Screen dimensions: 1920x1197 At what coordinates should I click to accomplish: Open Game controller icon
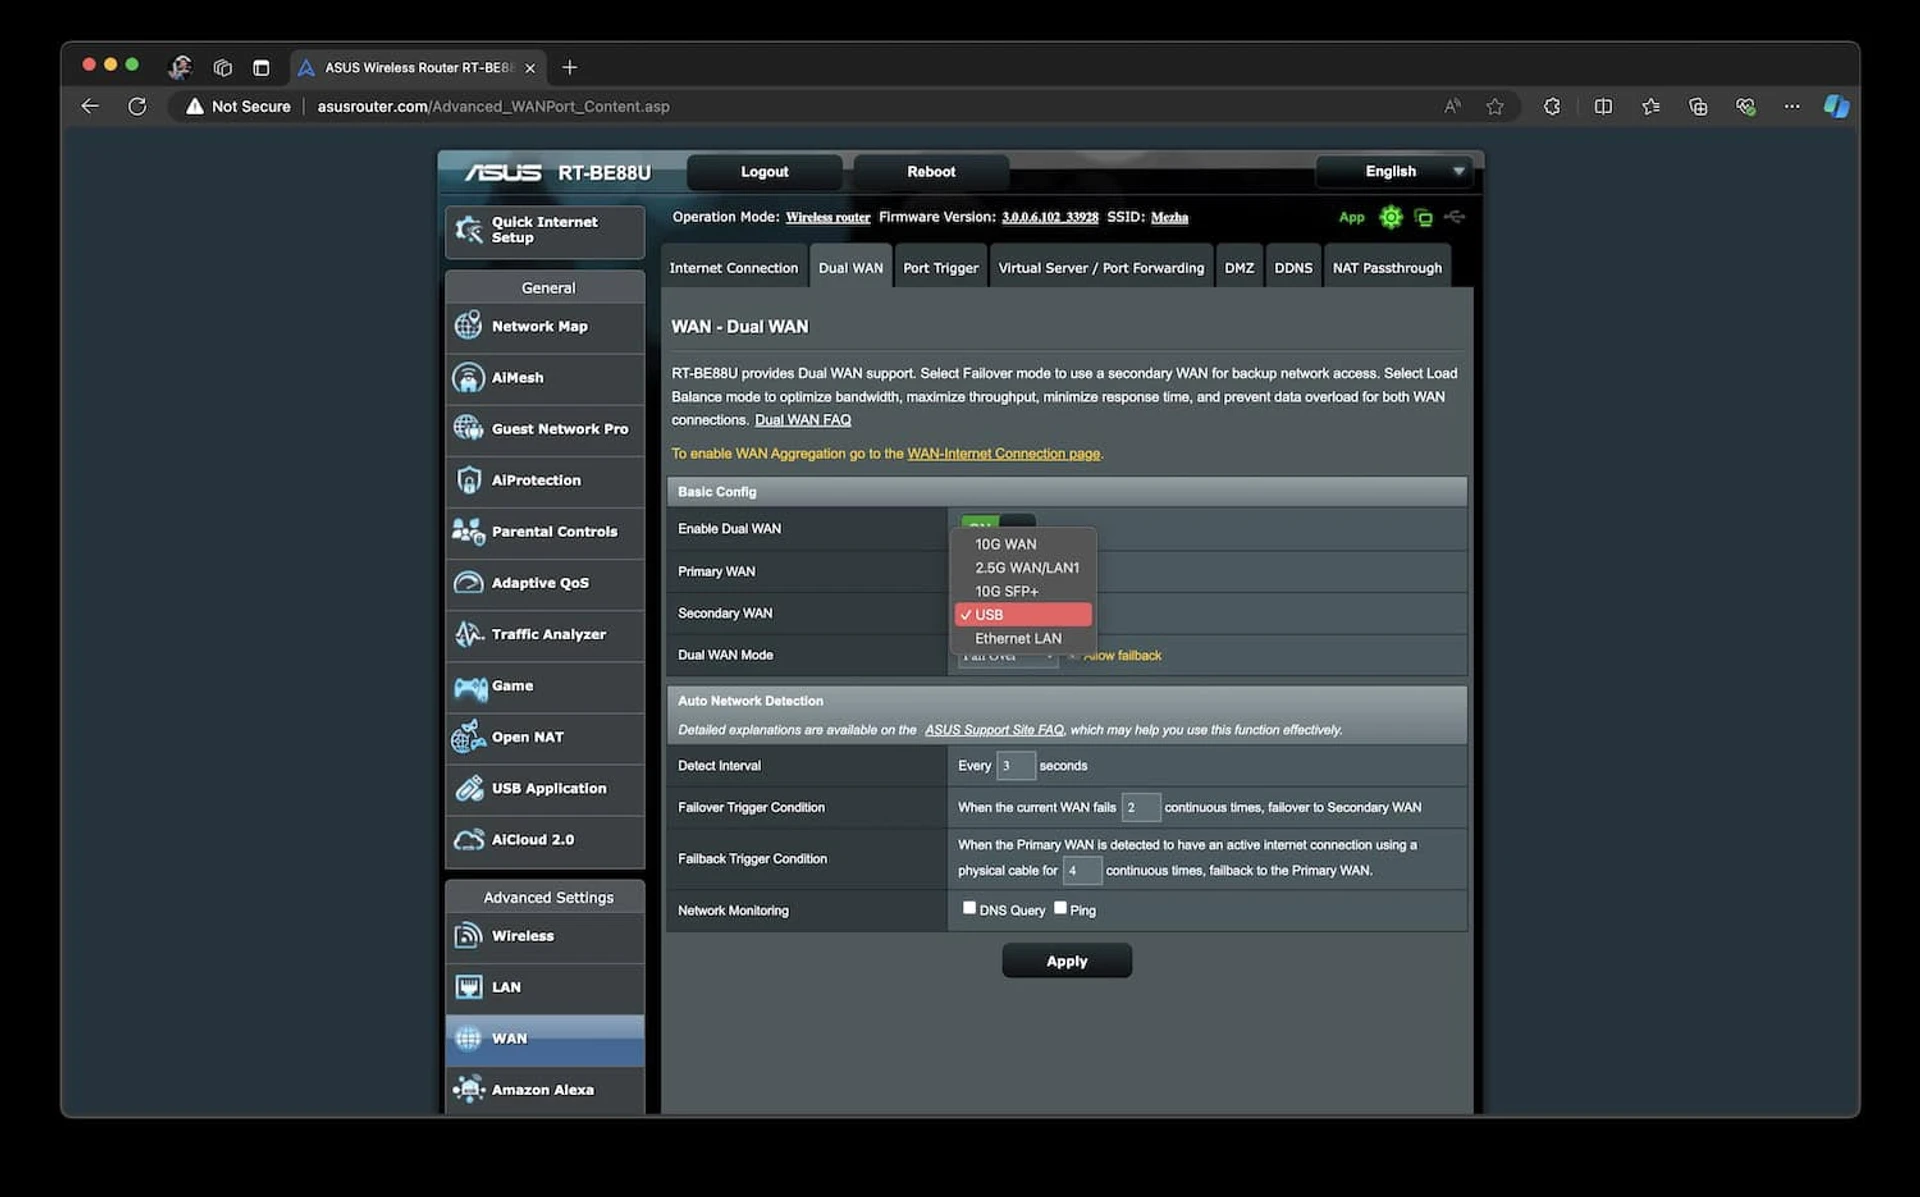point(470,686)
